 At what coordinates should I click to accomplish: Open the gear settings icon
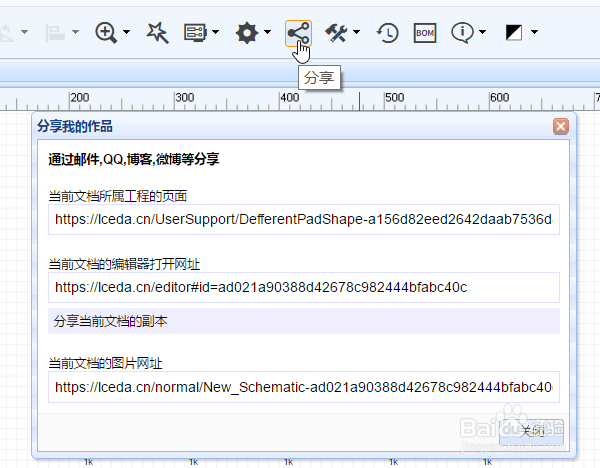tap(247, 33)
